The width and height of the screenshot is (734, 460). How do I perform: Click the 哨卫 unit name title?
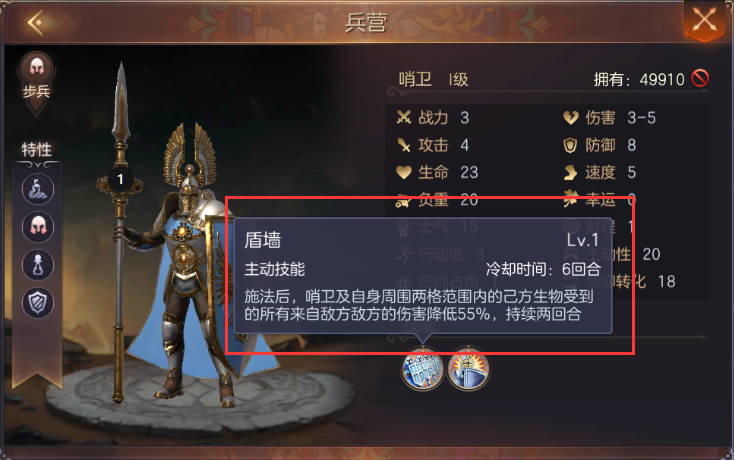pyautogui.click(x=415, y=79)
